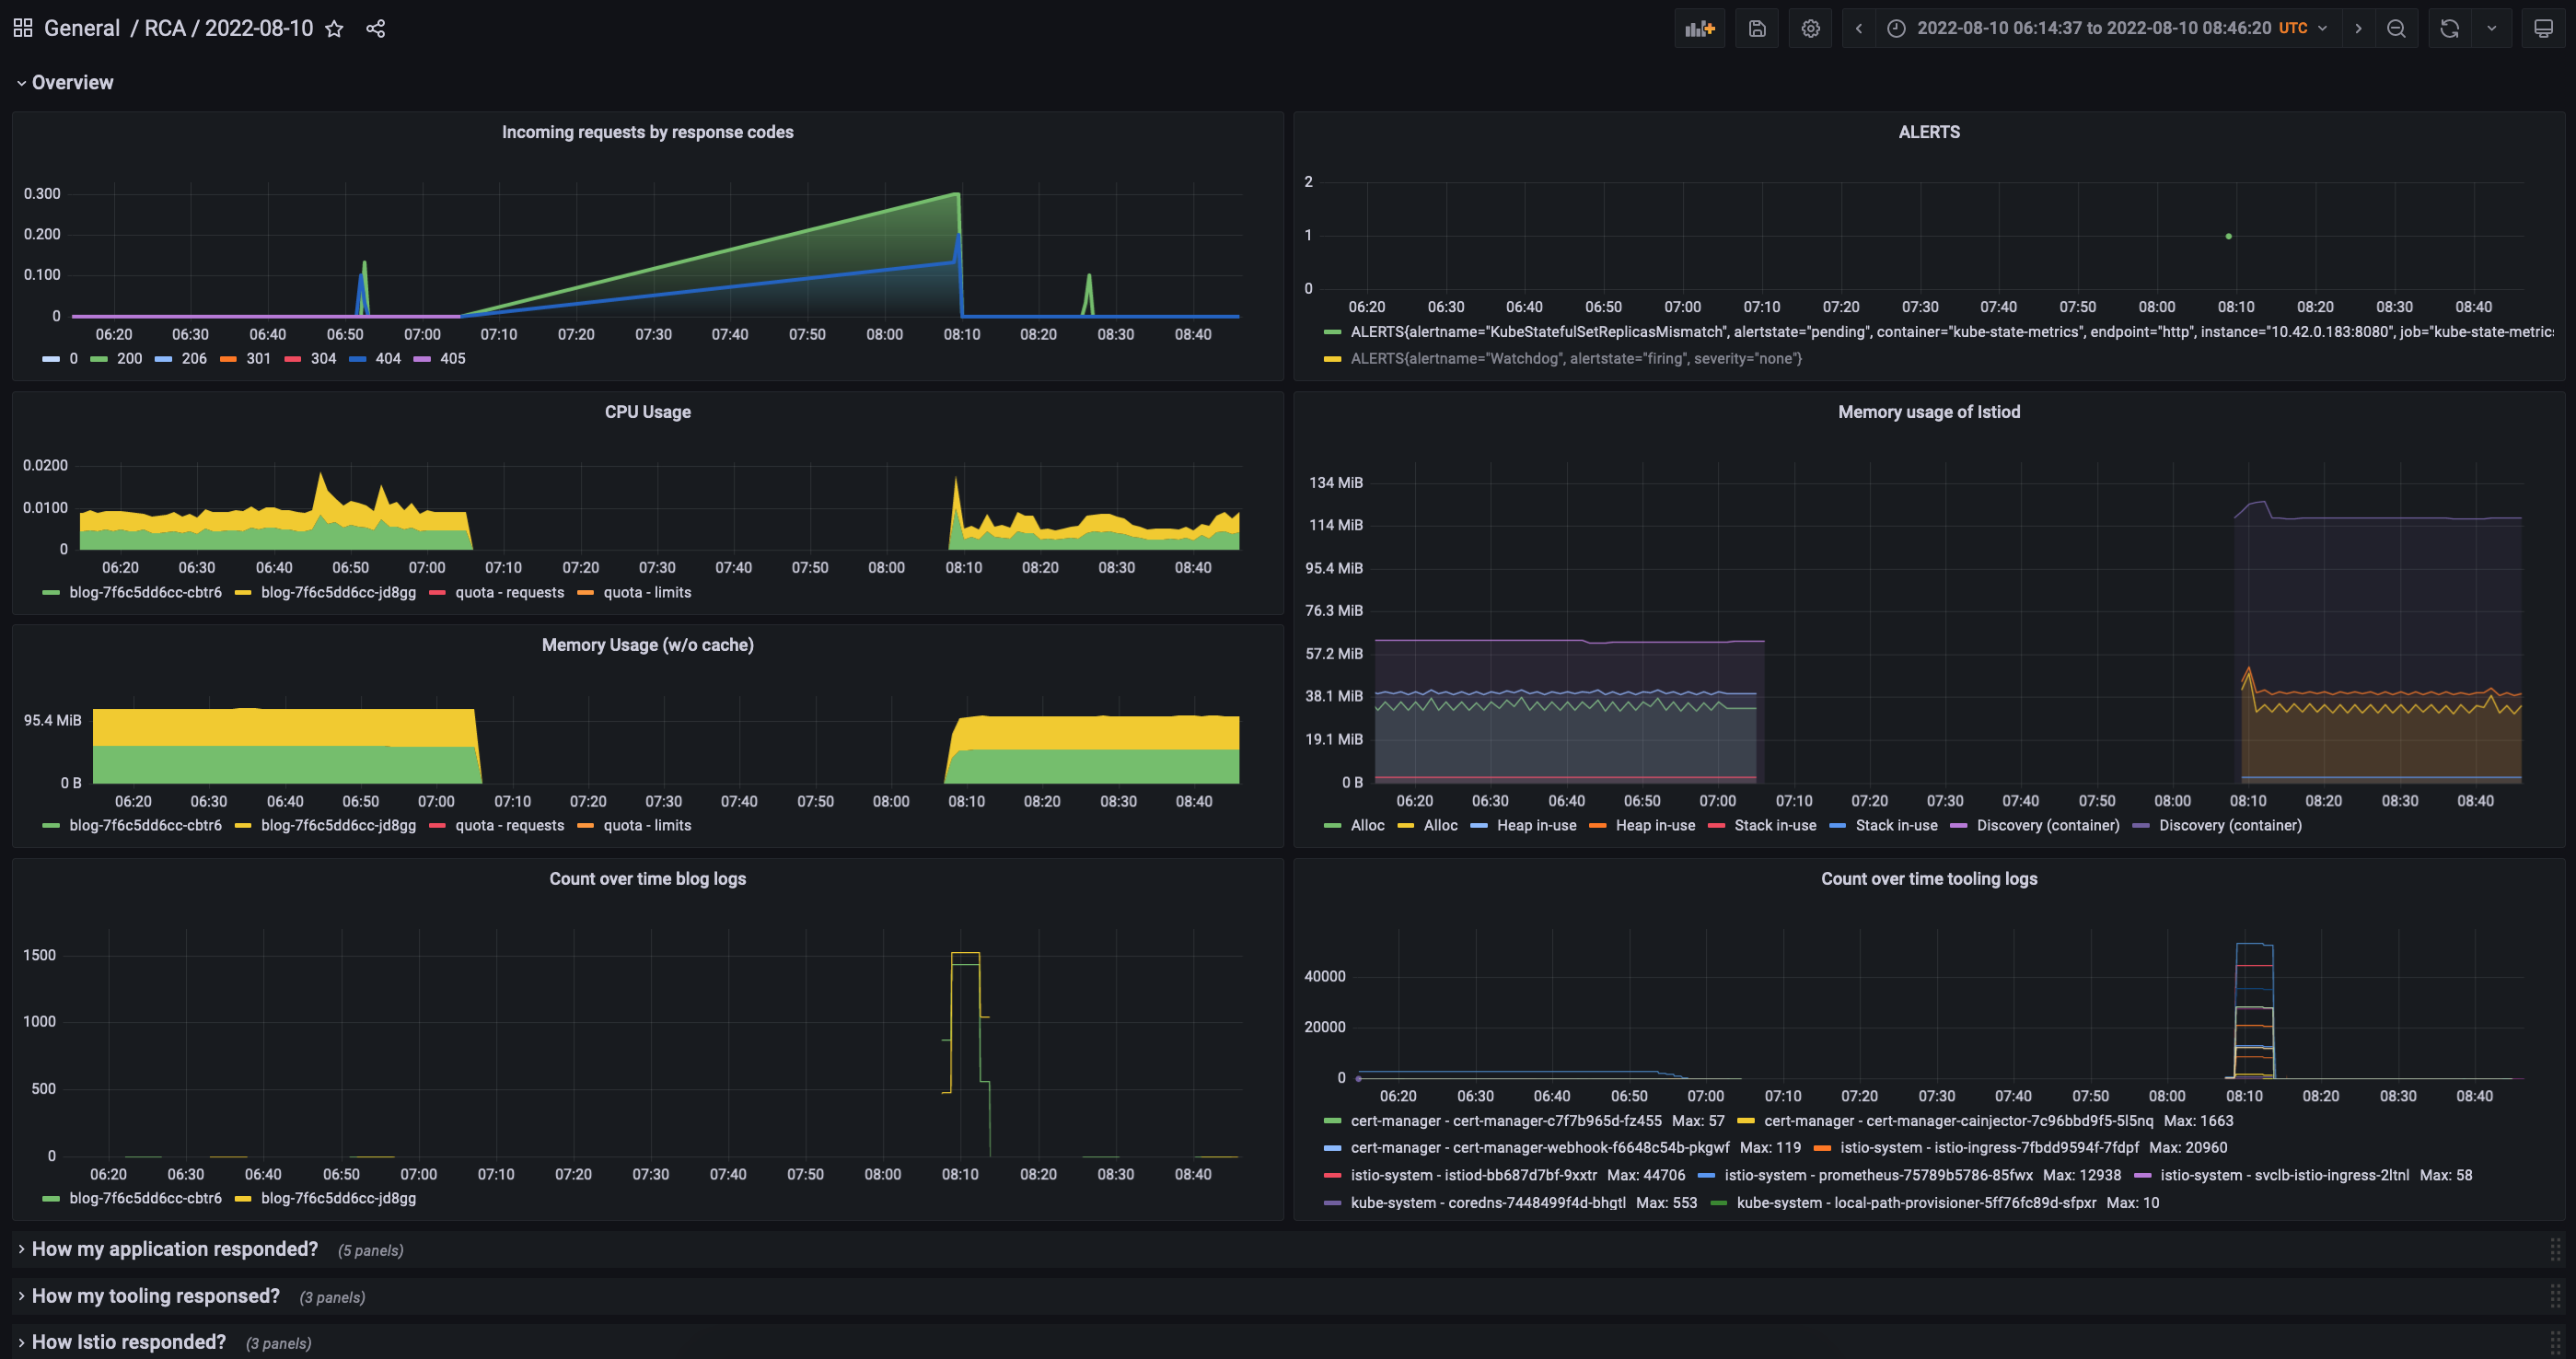Select coredns-7448499f4d-bhgtl legend entry

1487,1202
